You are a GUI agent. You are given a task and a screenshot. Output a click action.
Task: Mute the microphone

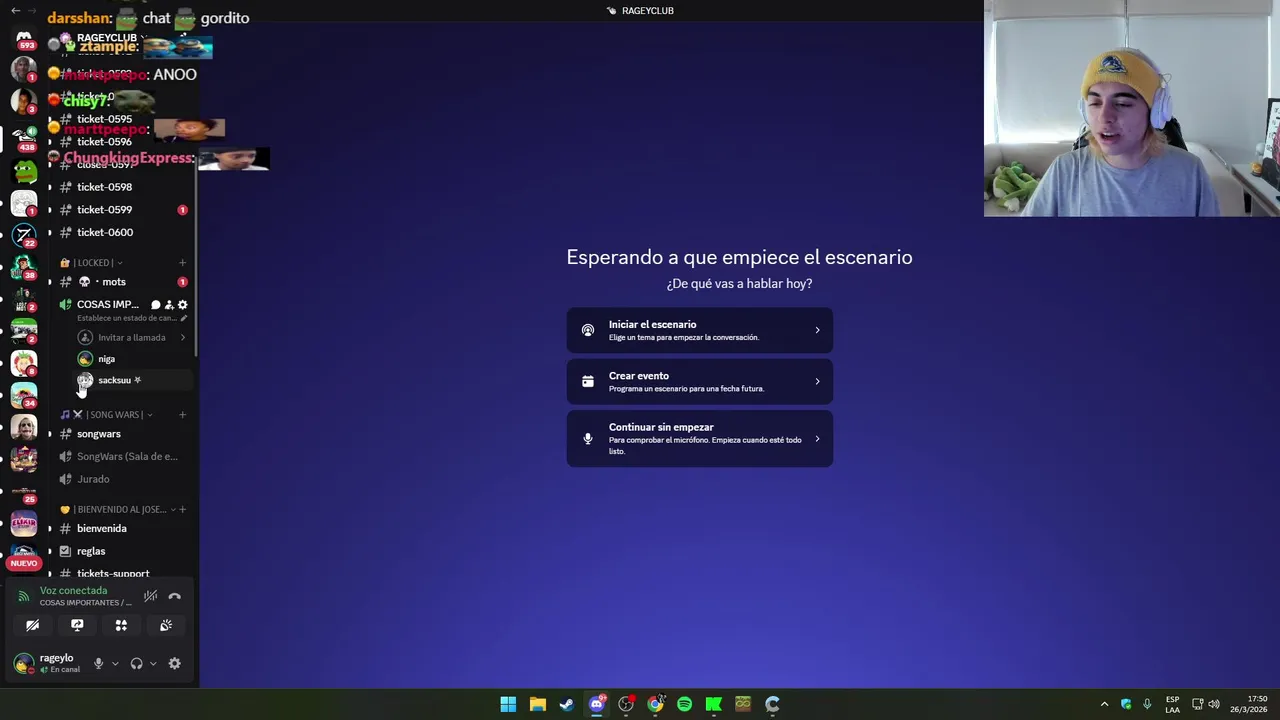click(98, 664)
